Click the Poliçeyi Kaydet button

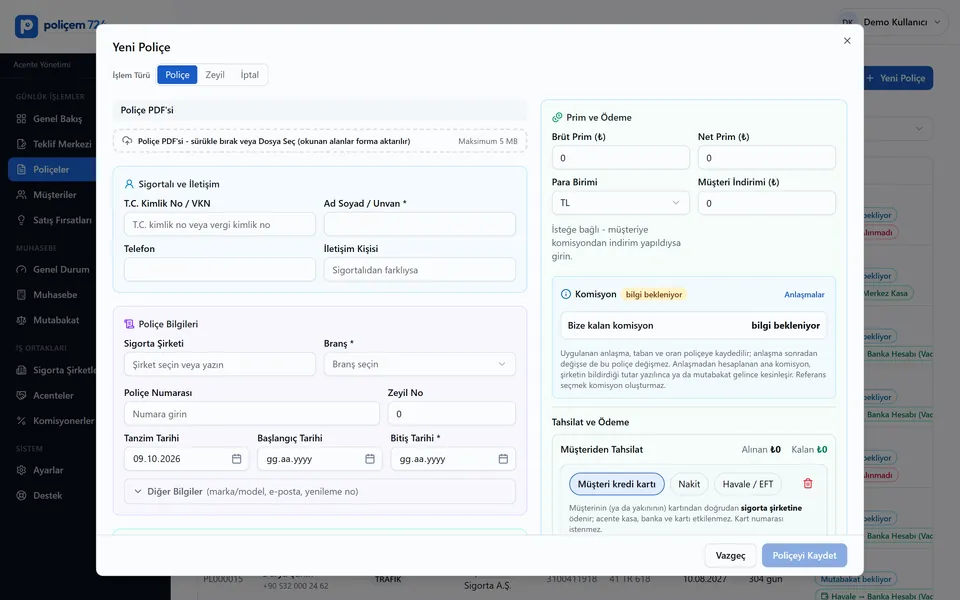pos(804,555)
